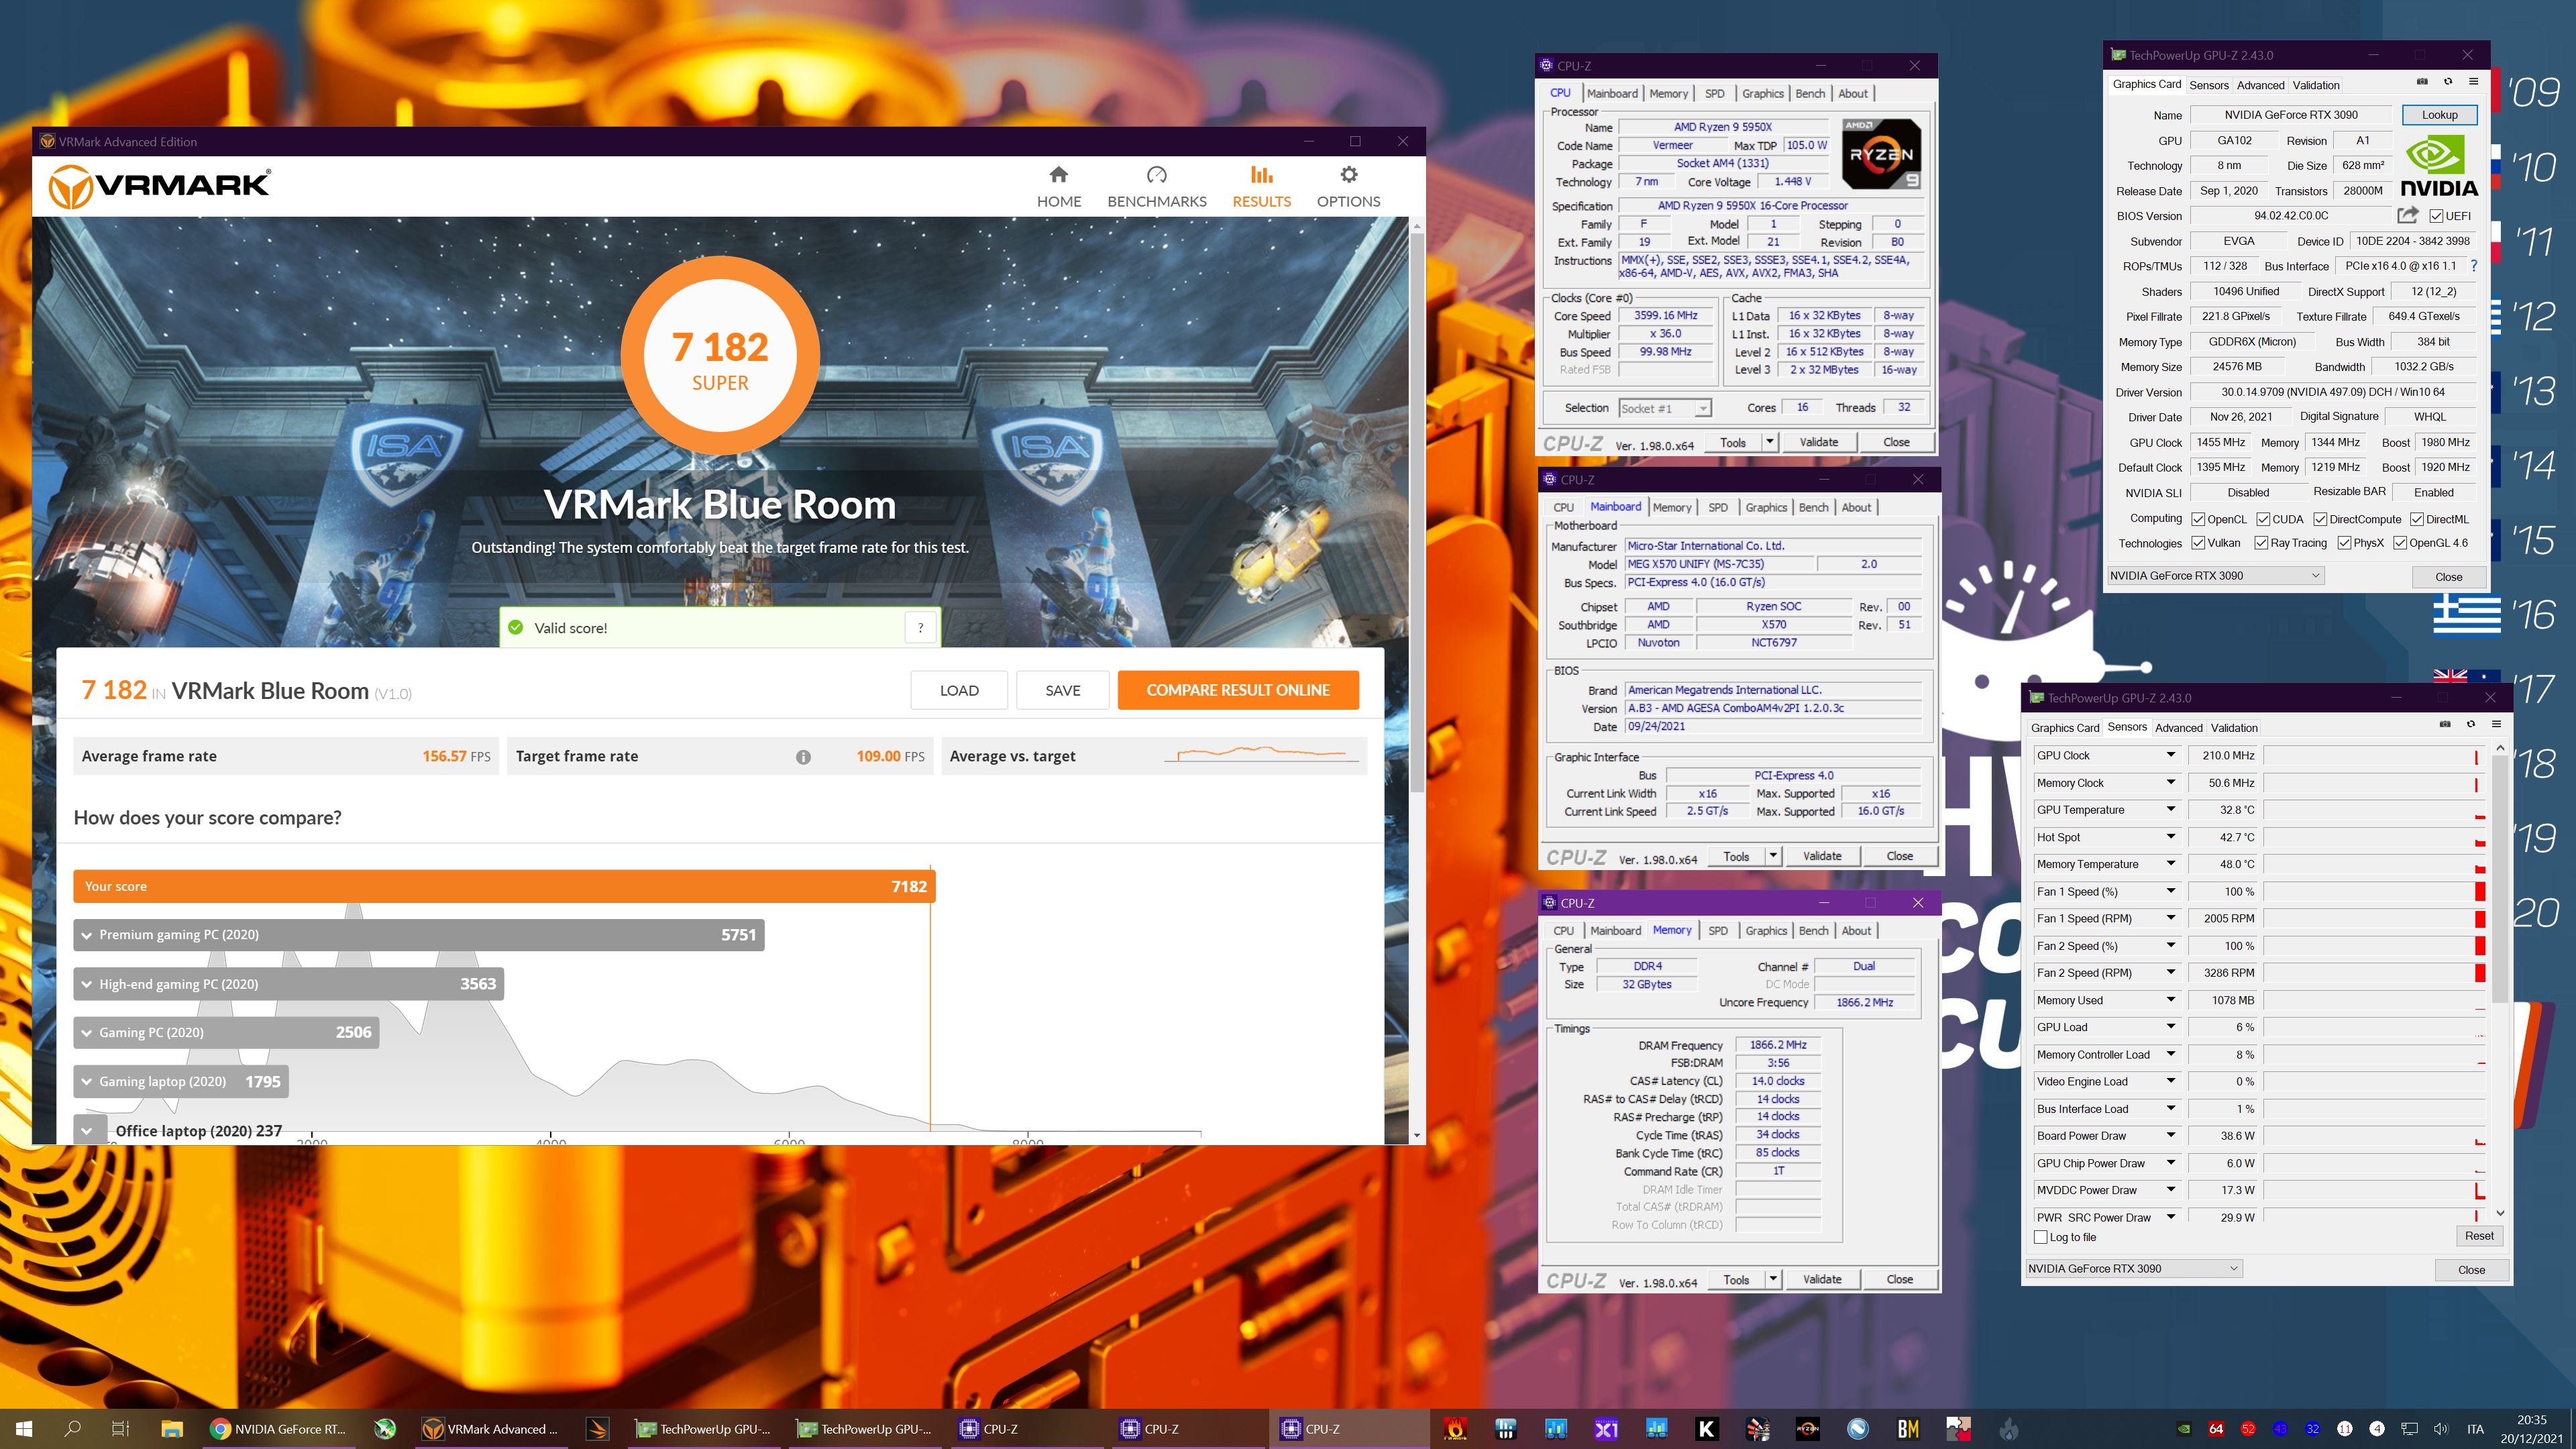The image size is (2576, 1449).
Task: Open GPU selector dropdown in GPU-Z Sensors window
Action: (2134, 1269)
